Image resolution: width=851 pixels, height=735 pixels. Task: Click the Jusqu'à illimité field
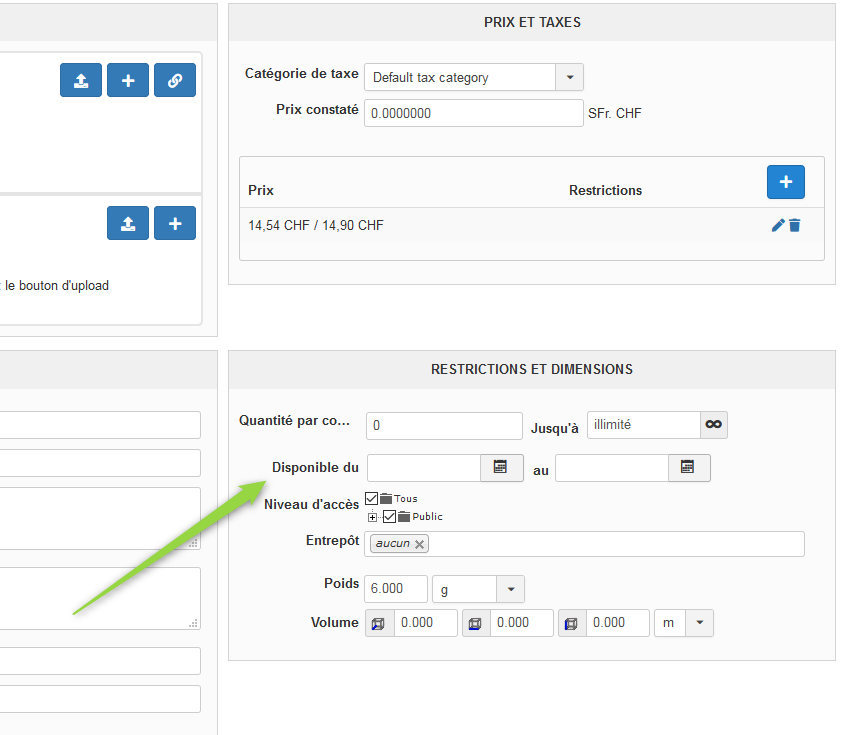click(x=644, y=424)
